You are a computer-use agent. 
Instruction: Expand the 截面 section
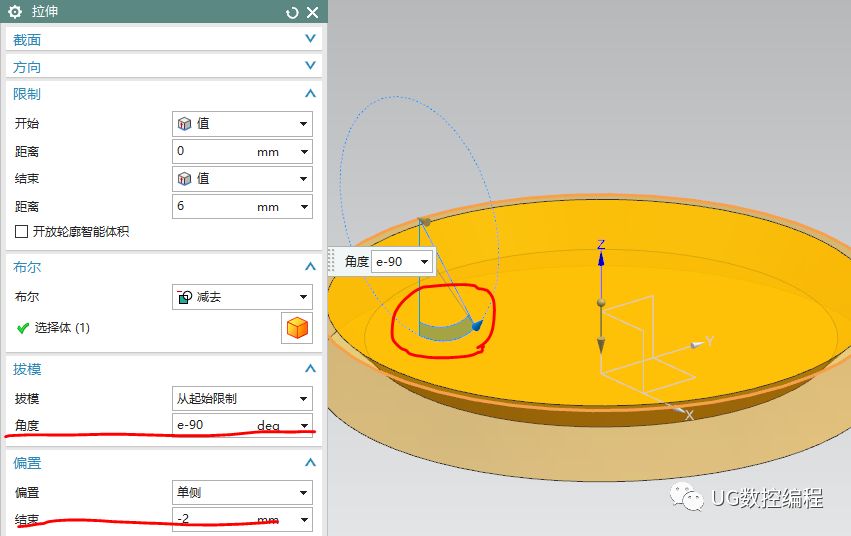click(x=310, y=39)
